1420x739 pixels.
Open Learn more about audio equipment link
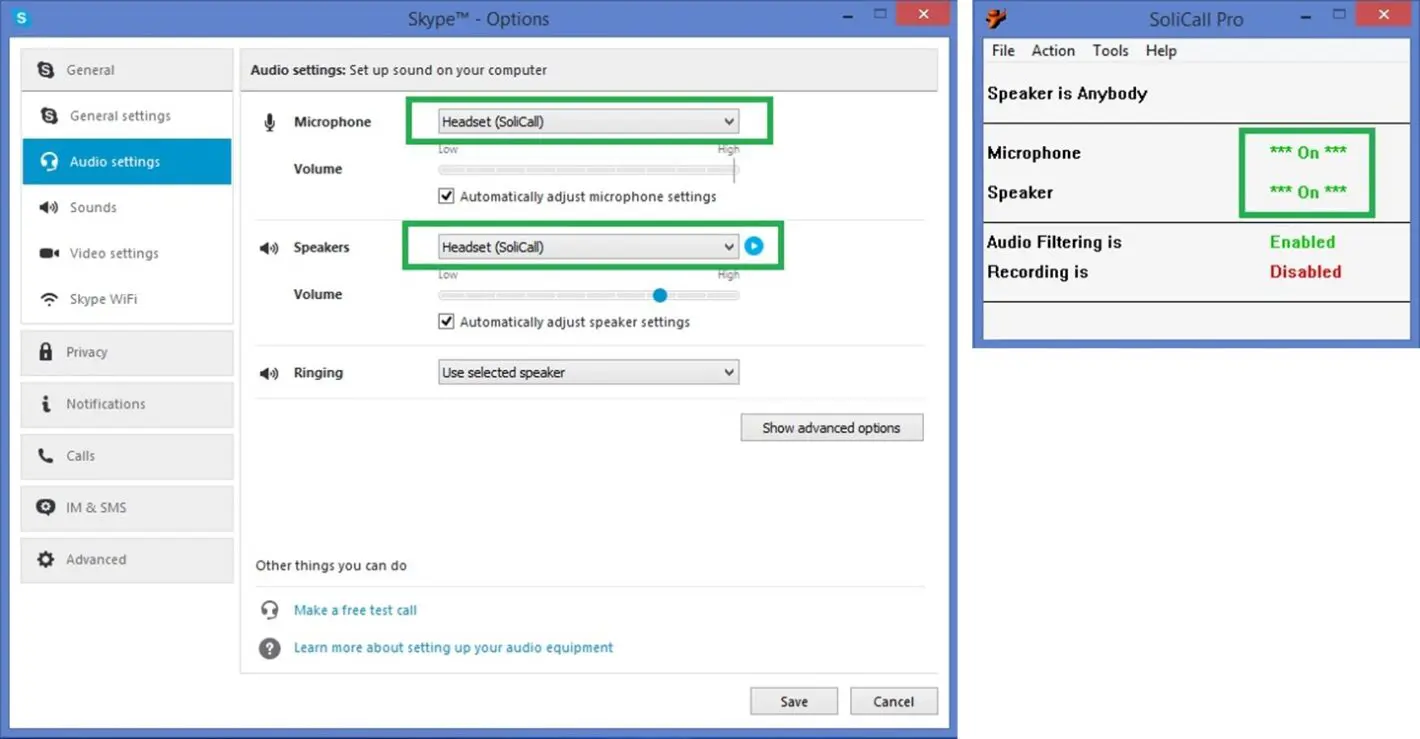coord(453,648)
